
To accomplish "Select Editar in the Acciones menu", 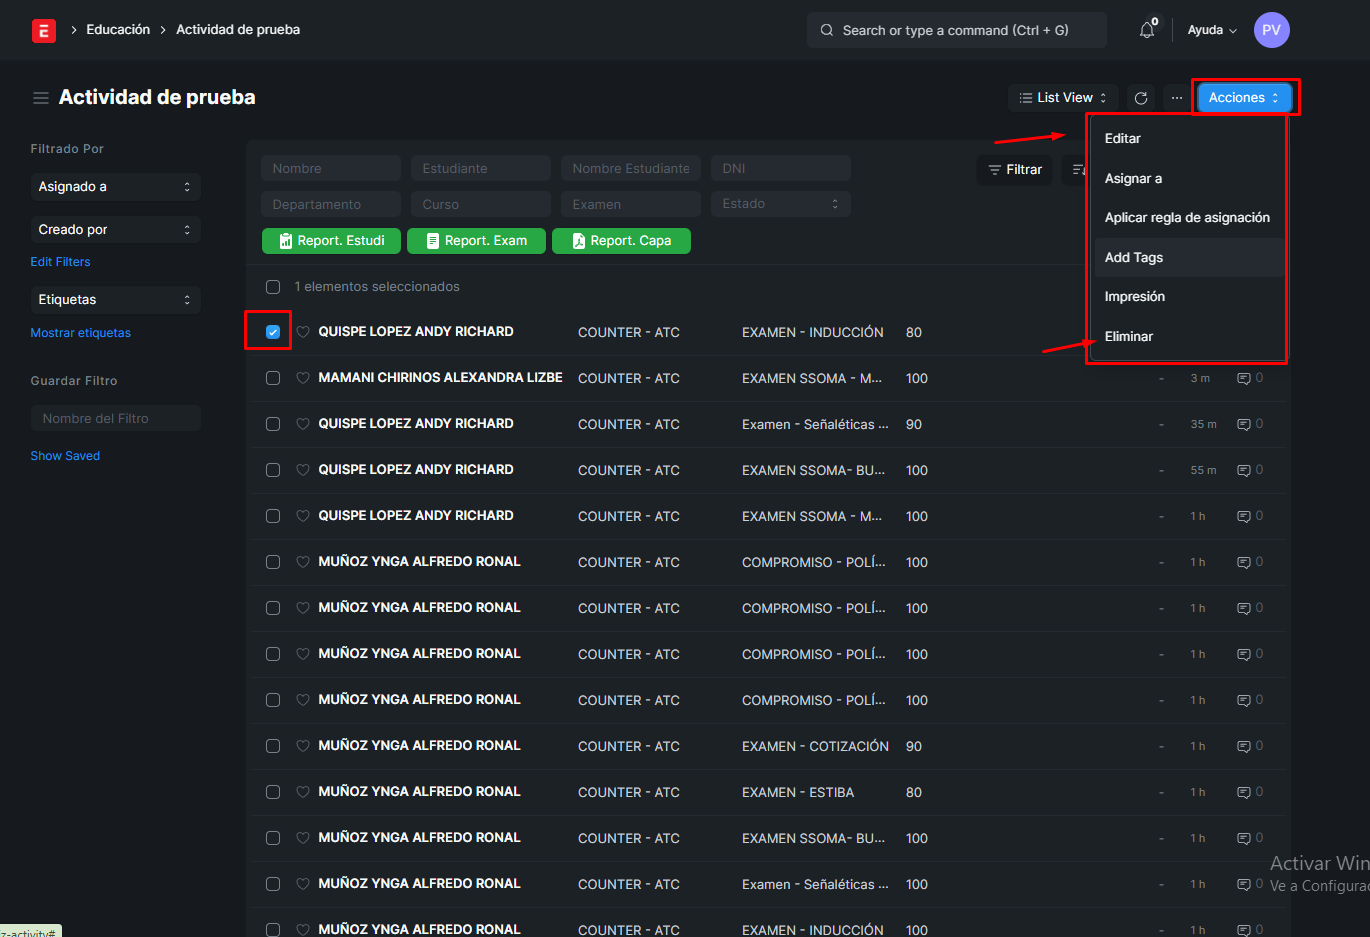I will 1123,139.
